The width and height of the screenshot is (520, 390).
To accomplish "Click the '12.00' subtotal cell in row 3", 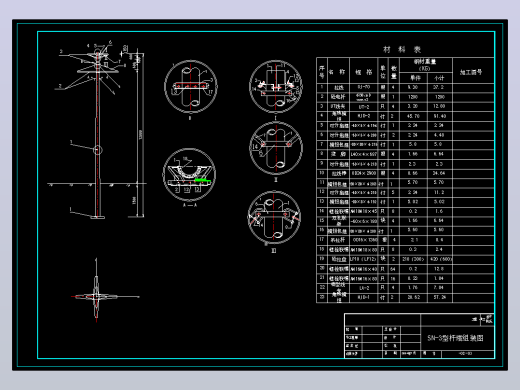I will pos(439,106).
